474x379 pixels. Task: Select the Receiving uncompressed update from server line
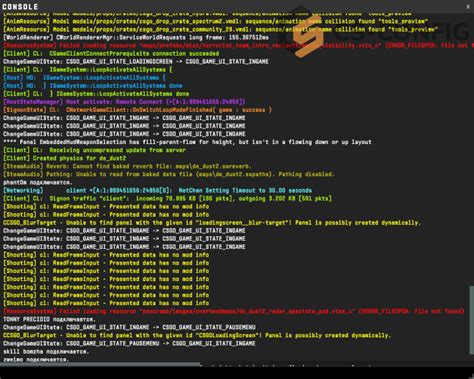tap(94, 150)
